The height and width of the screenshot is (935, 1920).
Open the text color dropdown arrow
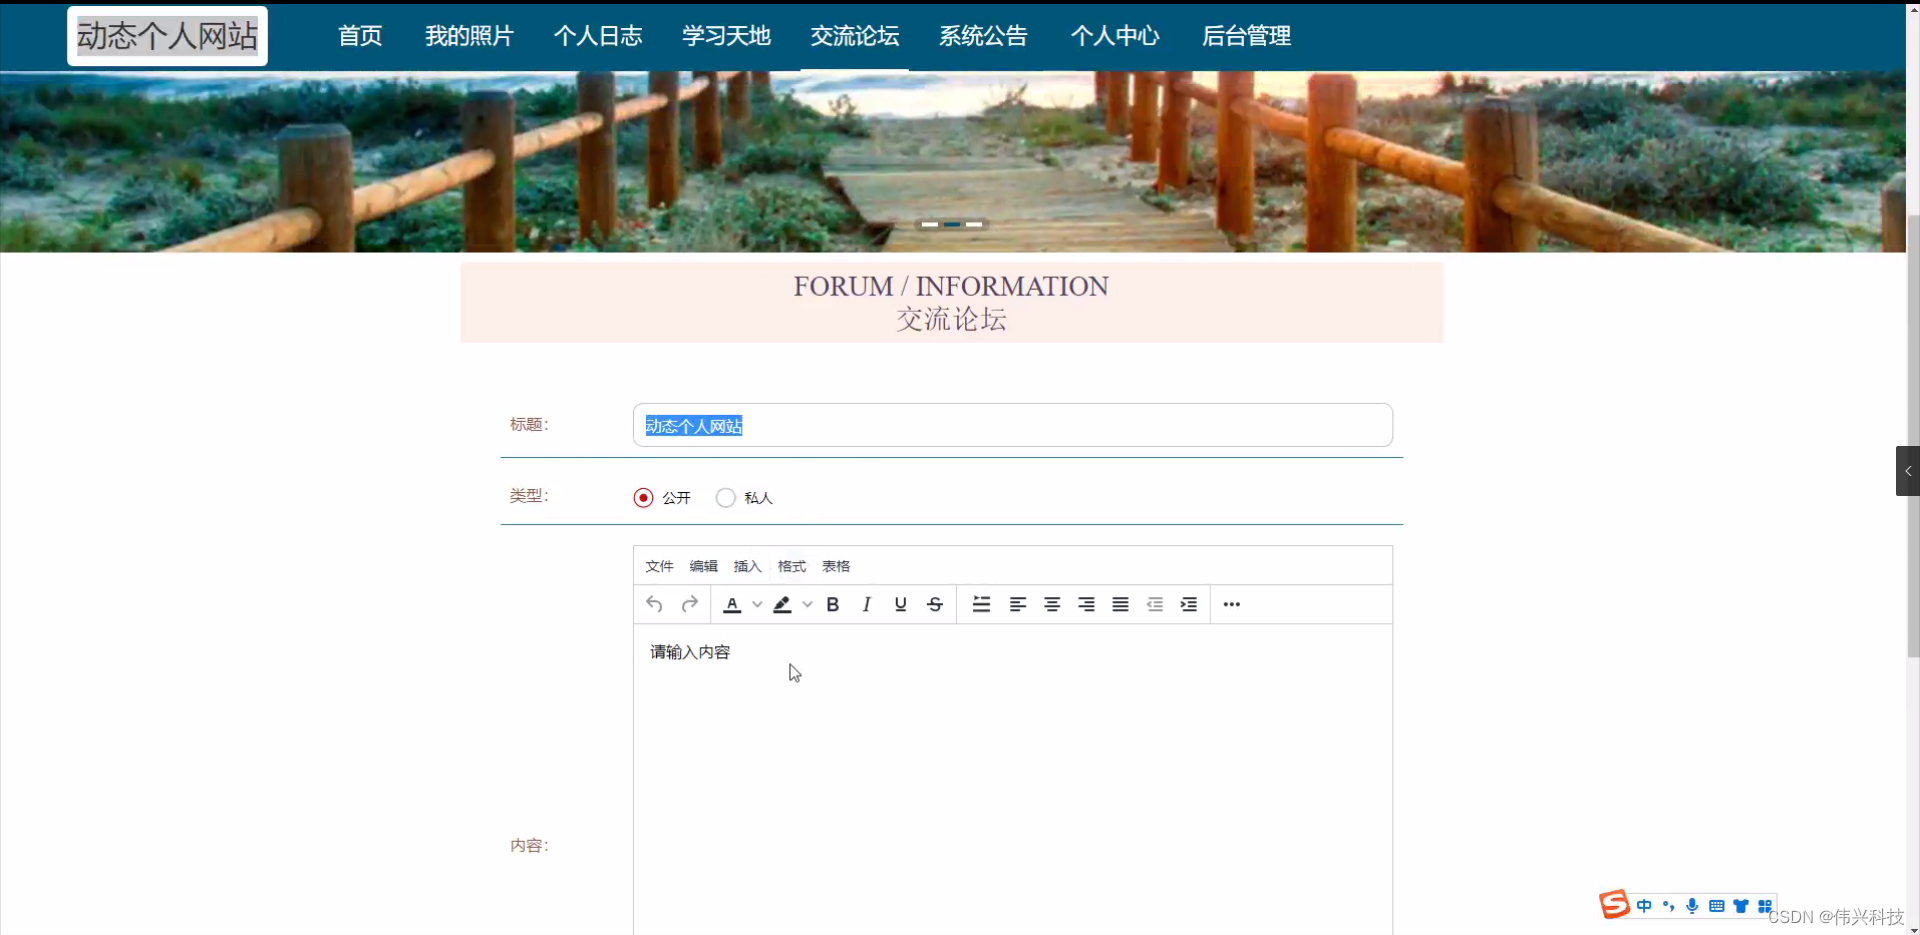tap(757, 604)
